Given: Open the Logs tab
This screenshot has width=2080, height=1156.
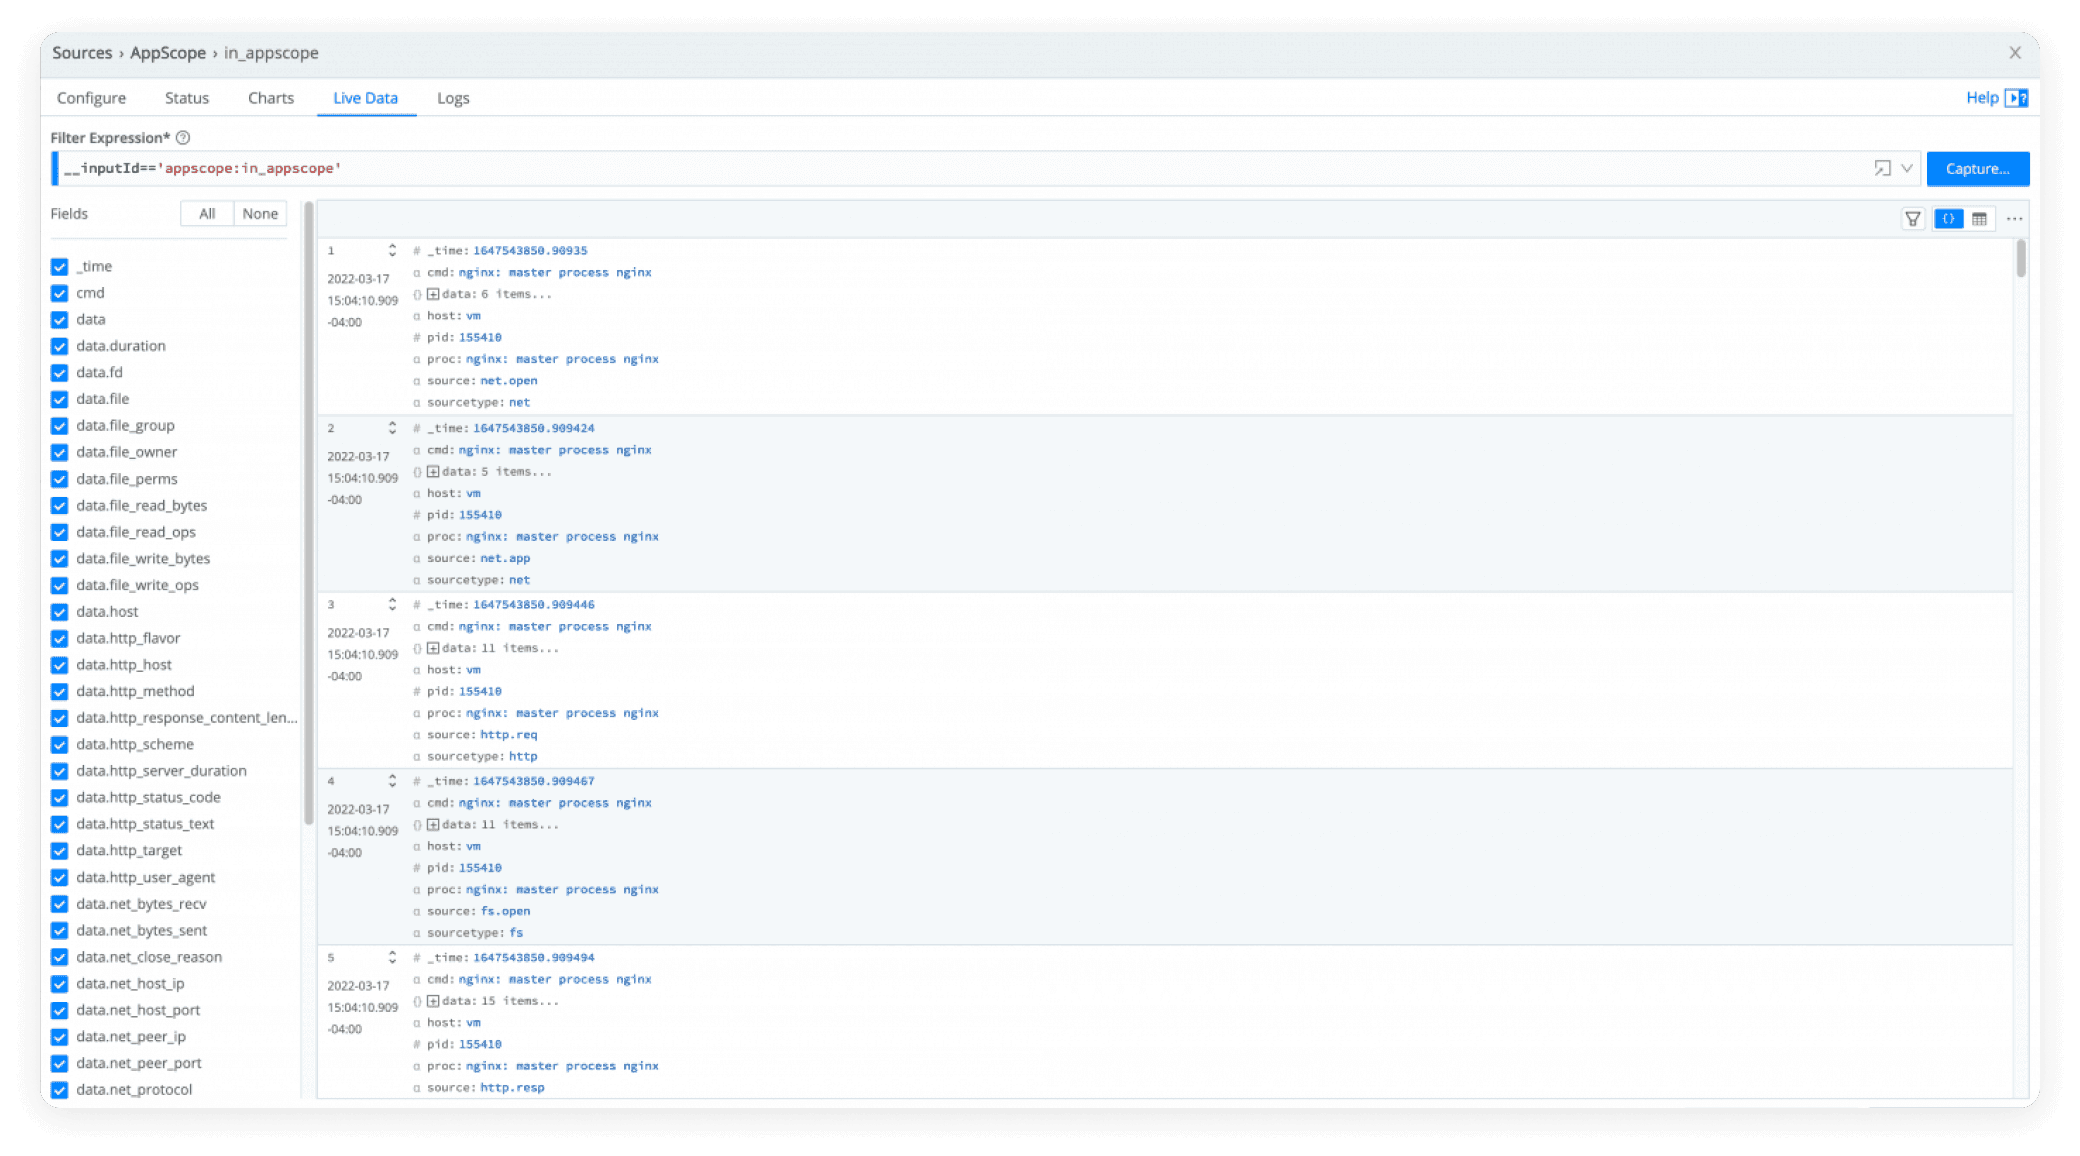Looking at the screenshot, I should [x=452, y=98].
